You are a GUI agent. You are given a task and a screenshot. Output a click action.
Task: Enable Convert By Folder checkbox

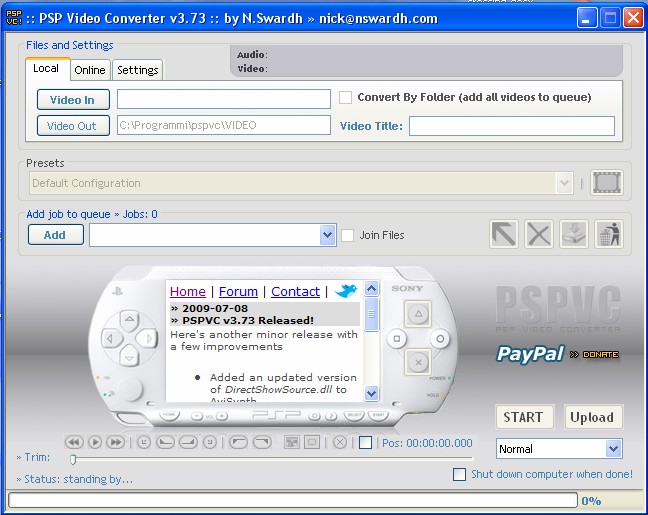click(345, 98)
